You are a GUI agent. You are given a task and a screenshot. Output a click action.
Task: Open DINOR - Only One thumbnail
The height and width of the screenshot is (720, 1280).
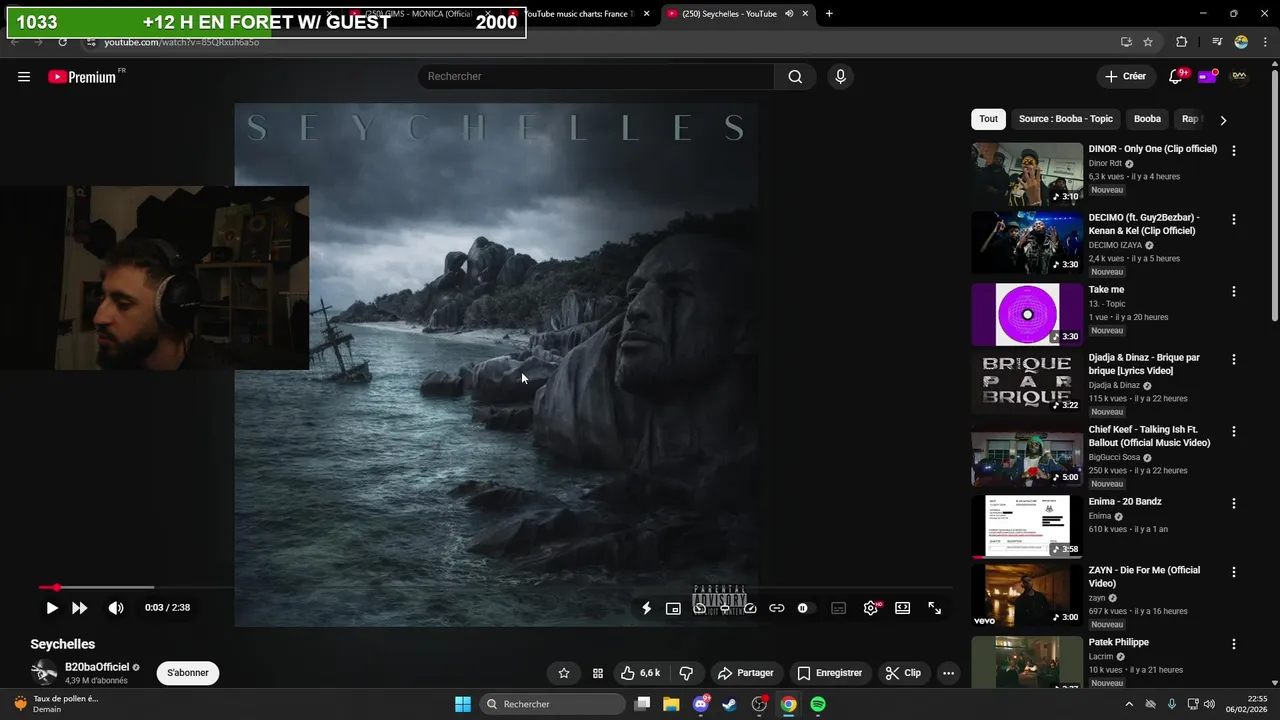(x=1027, y=174)
